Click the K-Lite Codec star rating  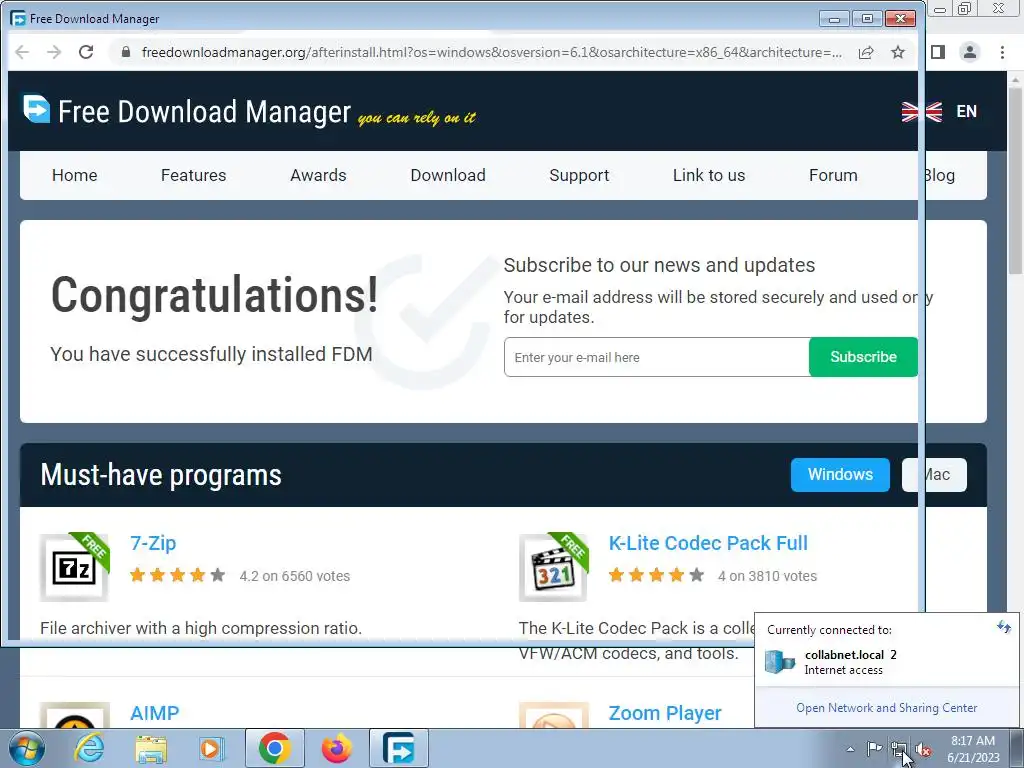click(x=656, y=575)
